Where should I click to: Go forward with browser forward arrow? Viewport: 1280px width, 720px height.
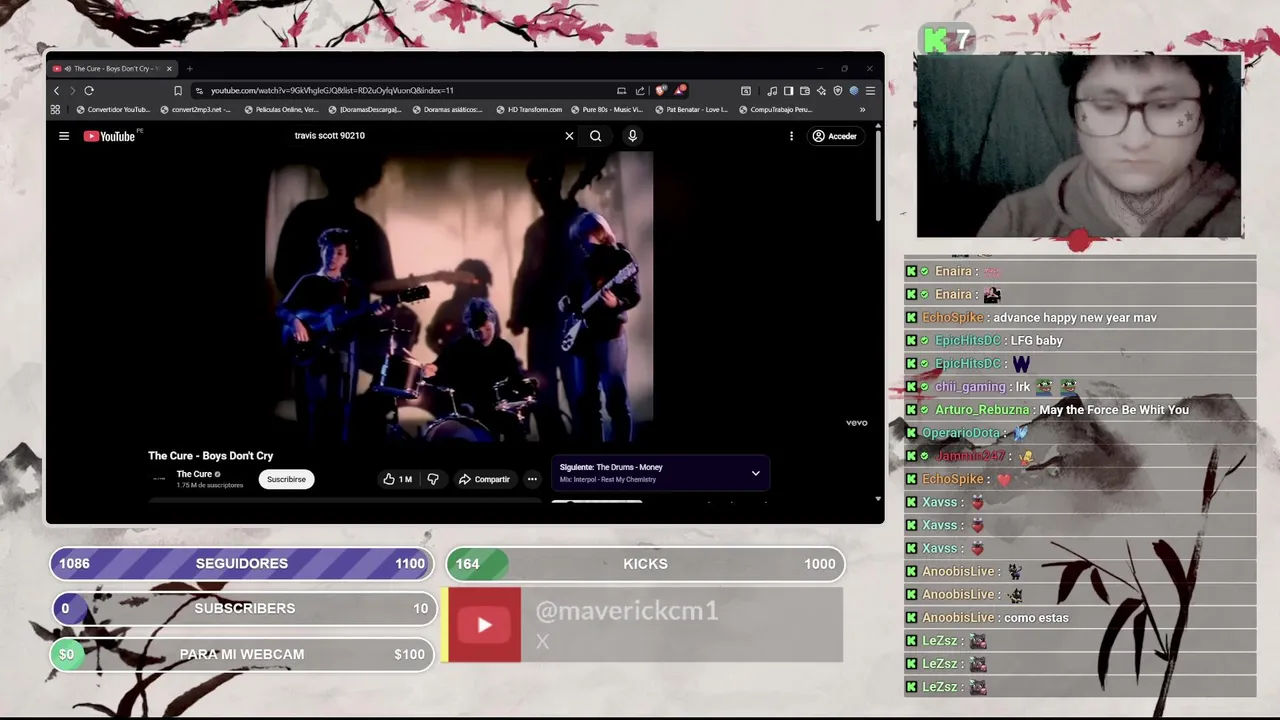pos(72,90)
